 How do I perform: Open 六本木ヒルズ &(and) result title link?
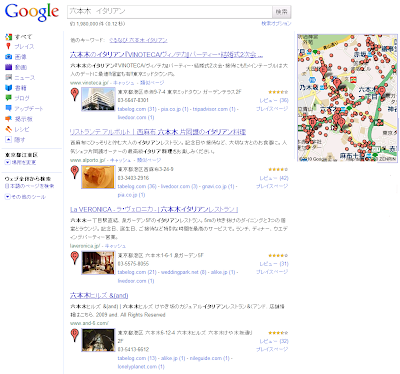[99, 296]
